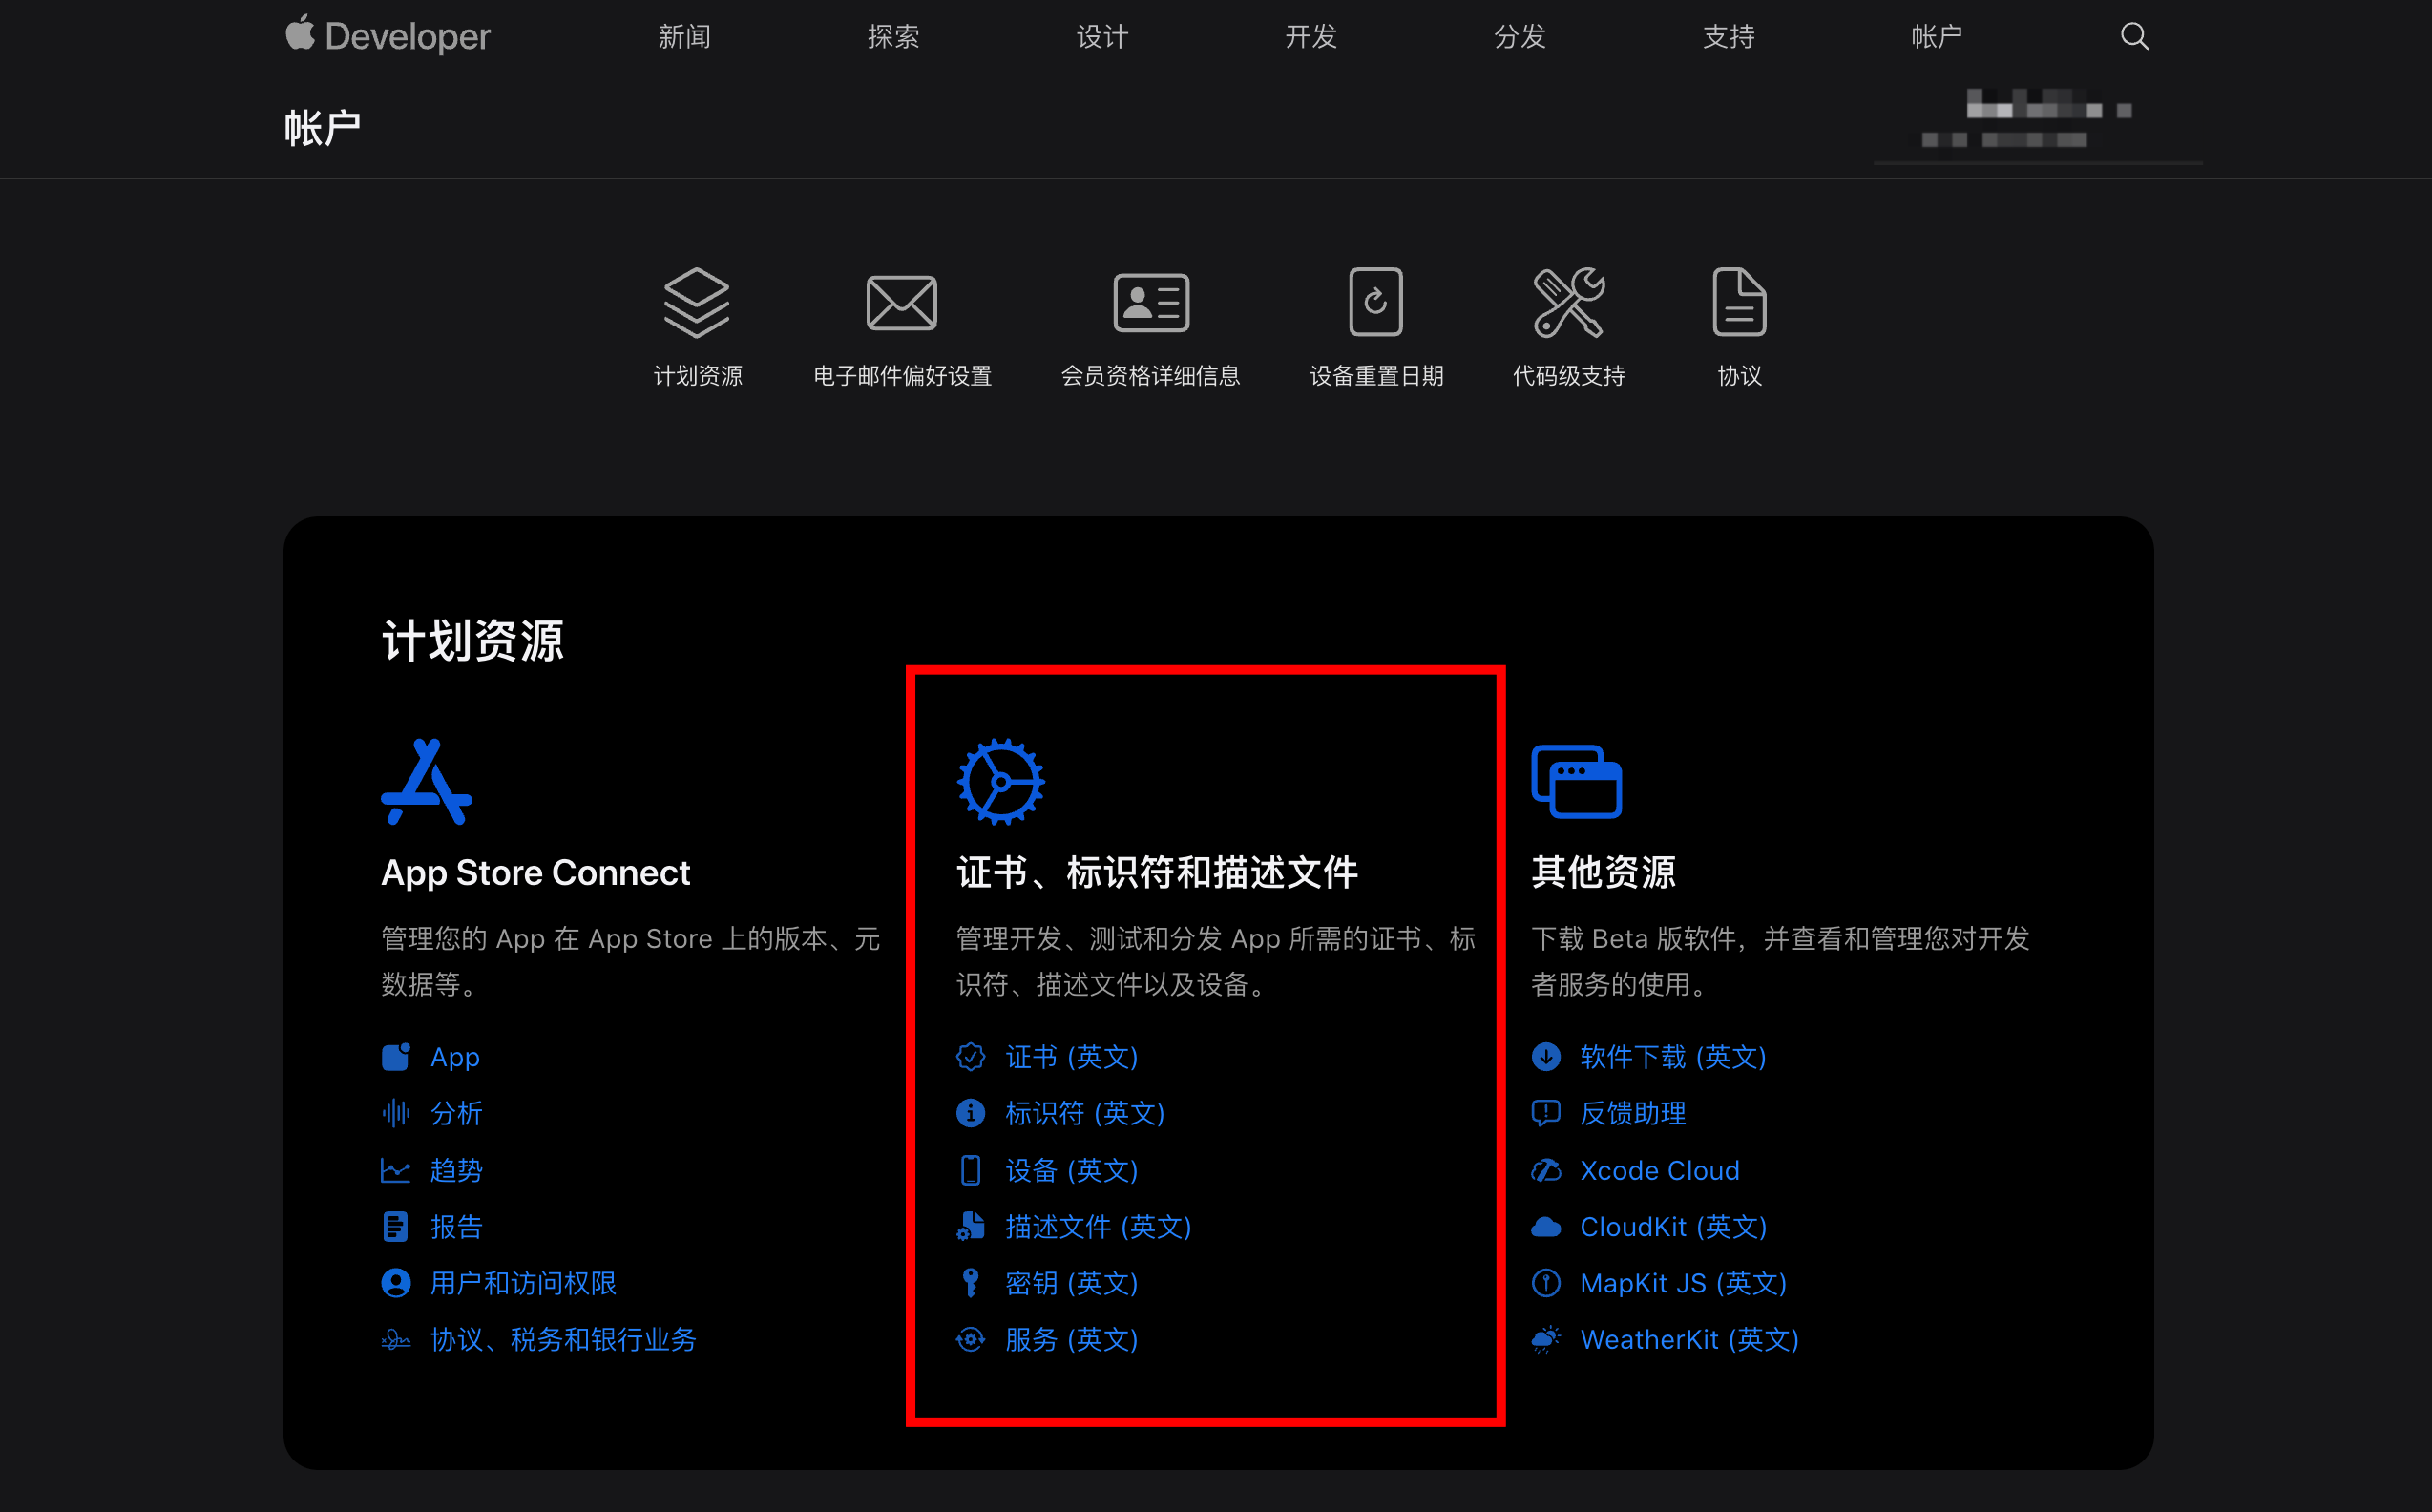Click the App Store Connect logo icon
Viewport: 2432px width, 1512px height.
pyautogui.click(x=427, y=782)
